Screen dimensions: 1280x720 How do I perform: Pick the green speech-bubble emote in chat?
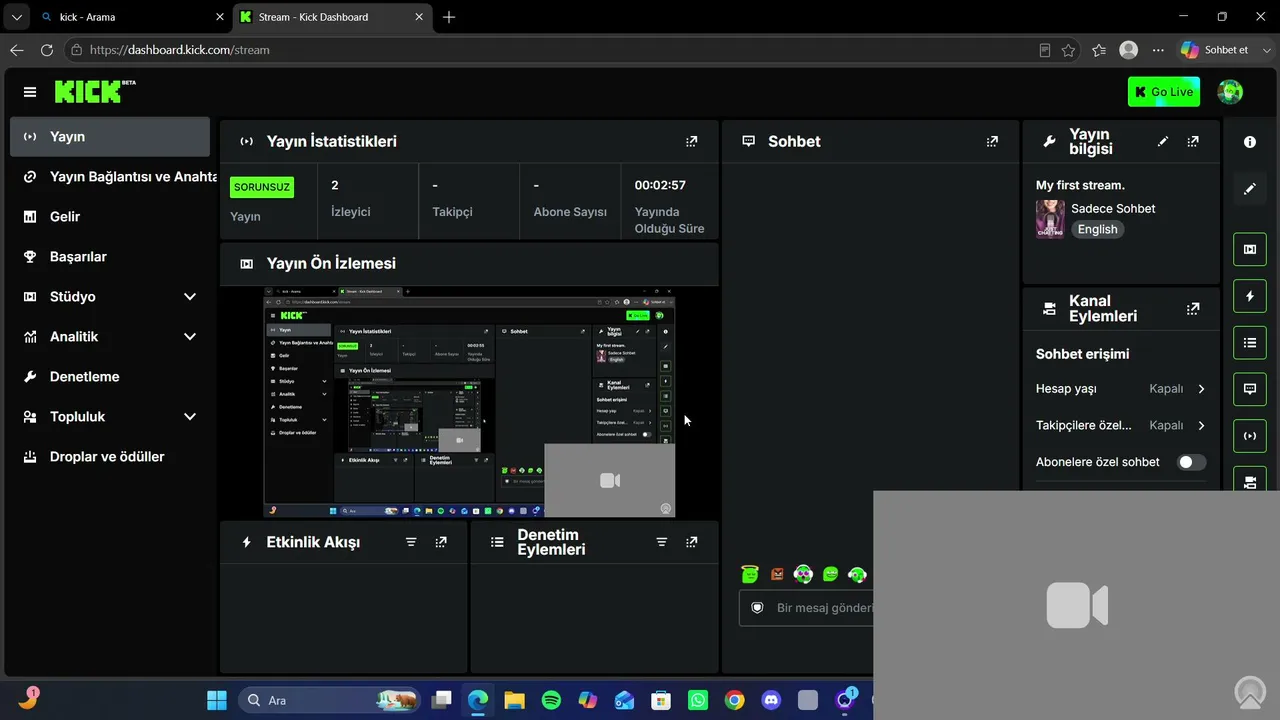830,574
